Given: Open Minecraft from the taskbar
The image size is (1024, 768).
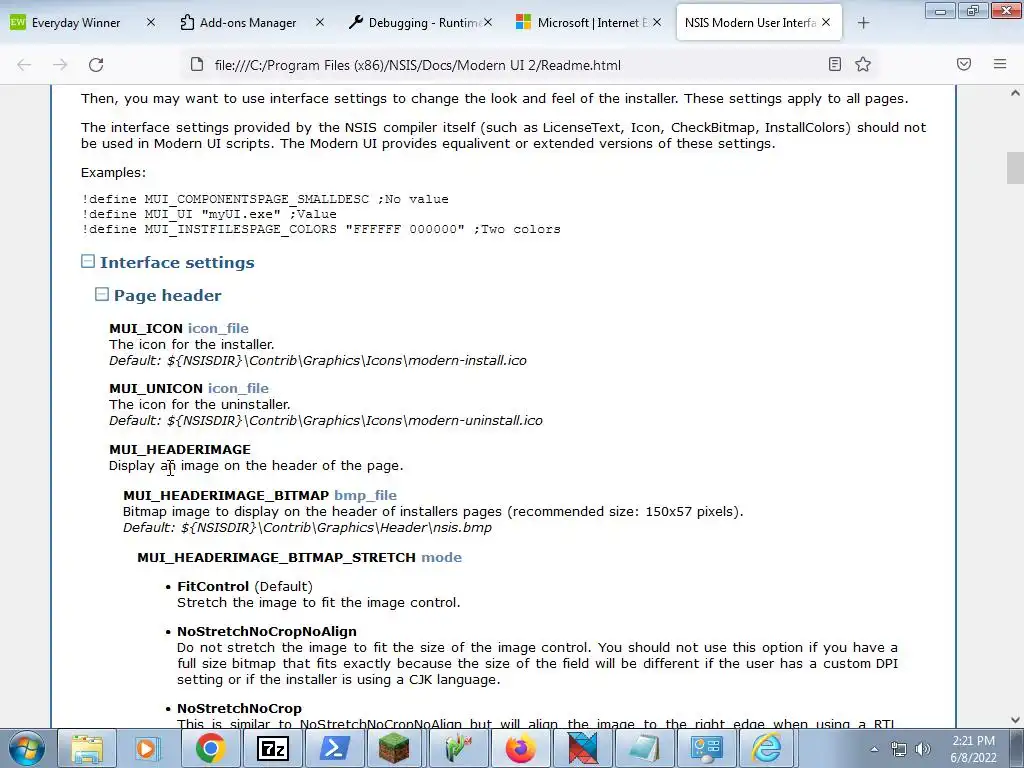Looking at the screenshot, I should click(x=394, y=748).
